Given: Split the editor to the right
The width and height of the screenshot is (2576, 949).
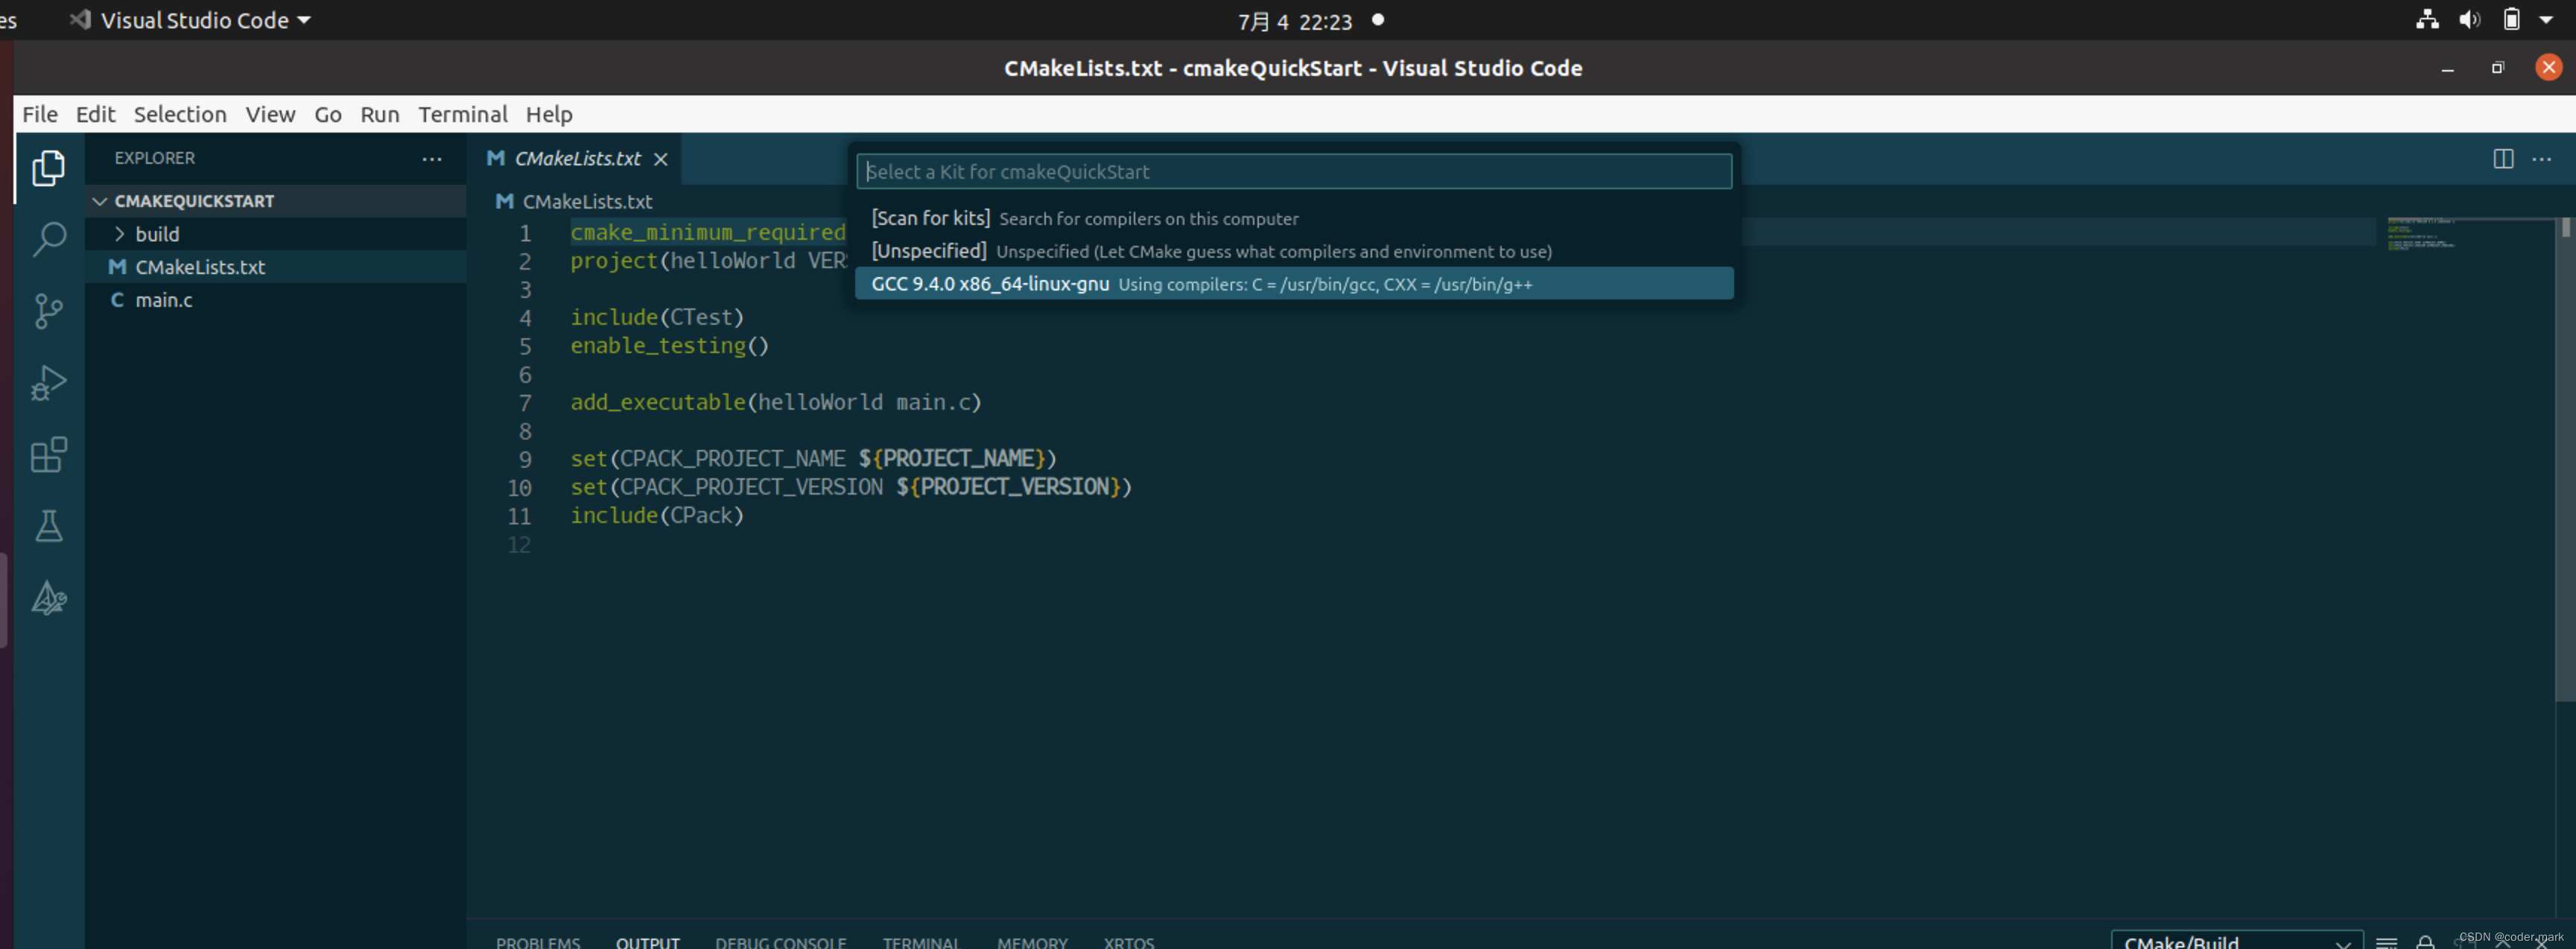Looking at the screenshot, I should tap(2503, 159).
